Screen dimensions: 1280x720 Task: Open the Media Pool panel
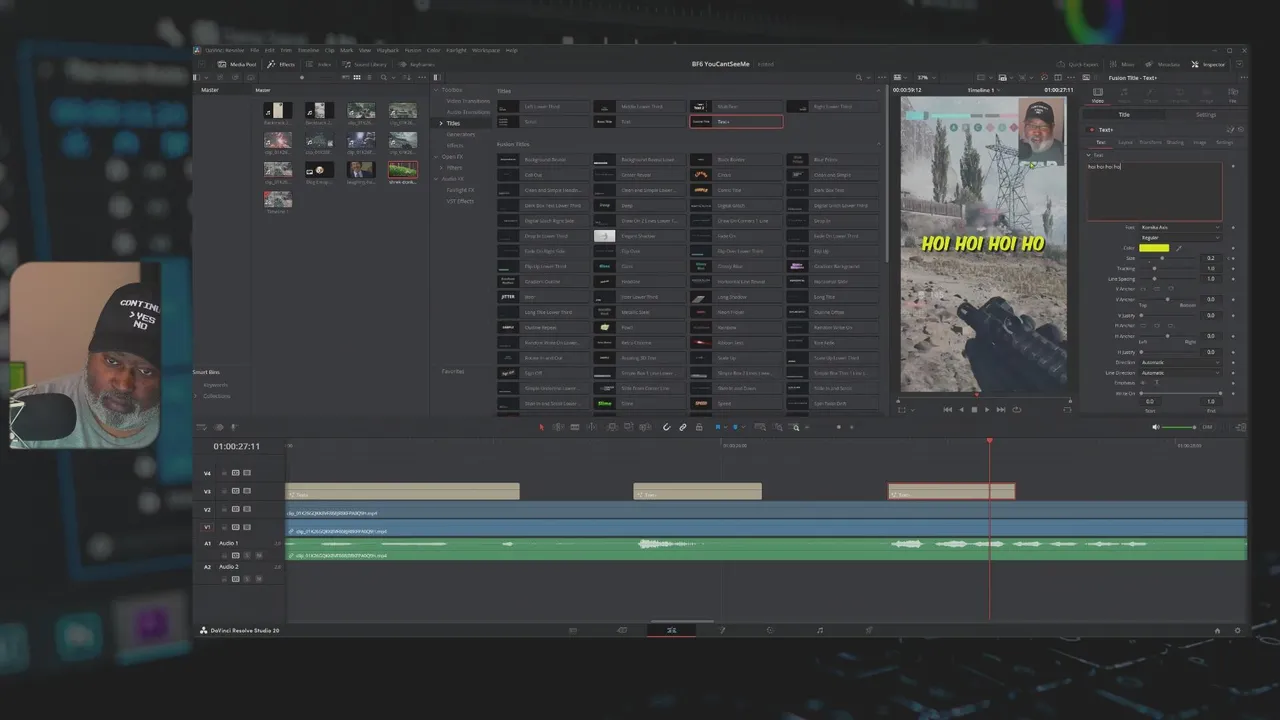click(238, 64)
